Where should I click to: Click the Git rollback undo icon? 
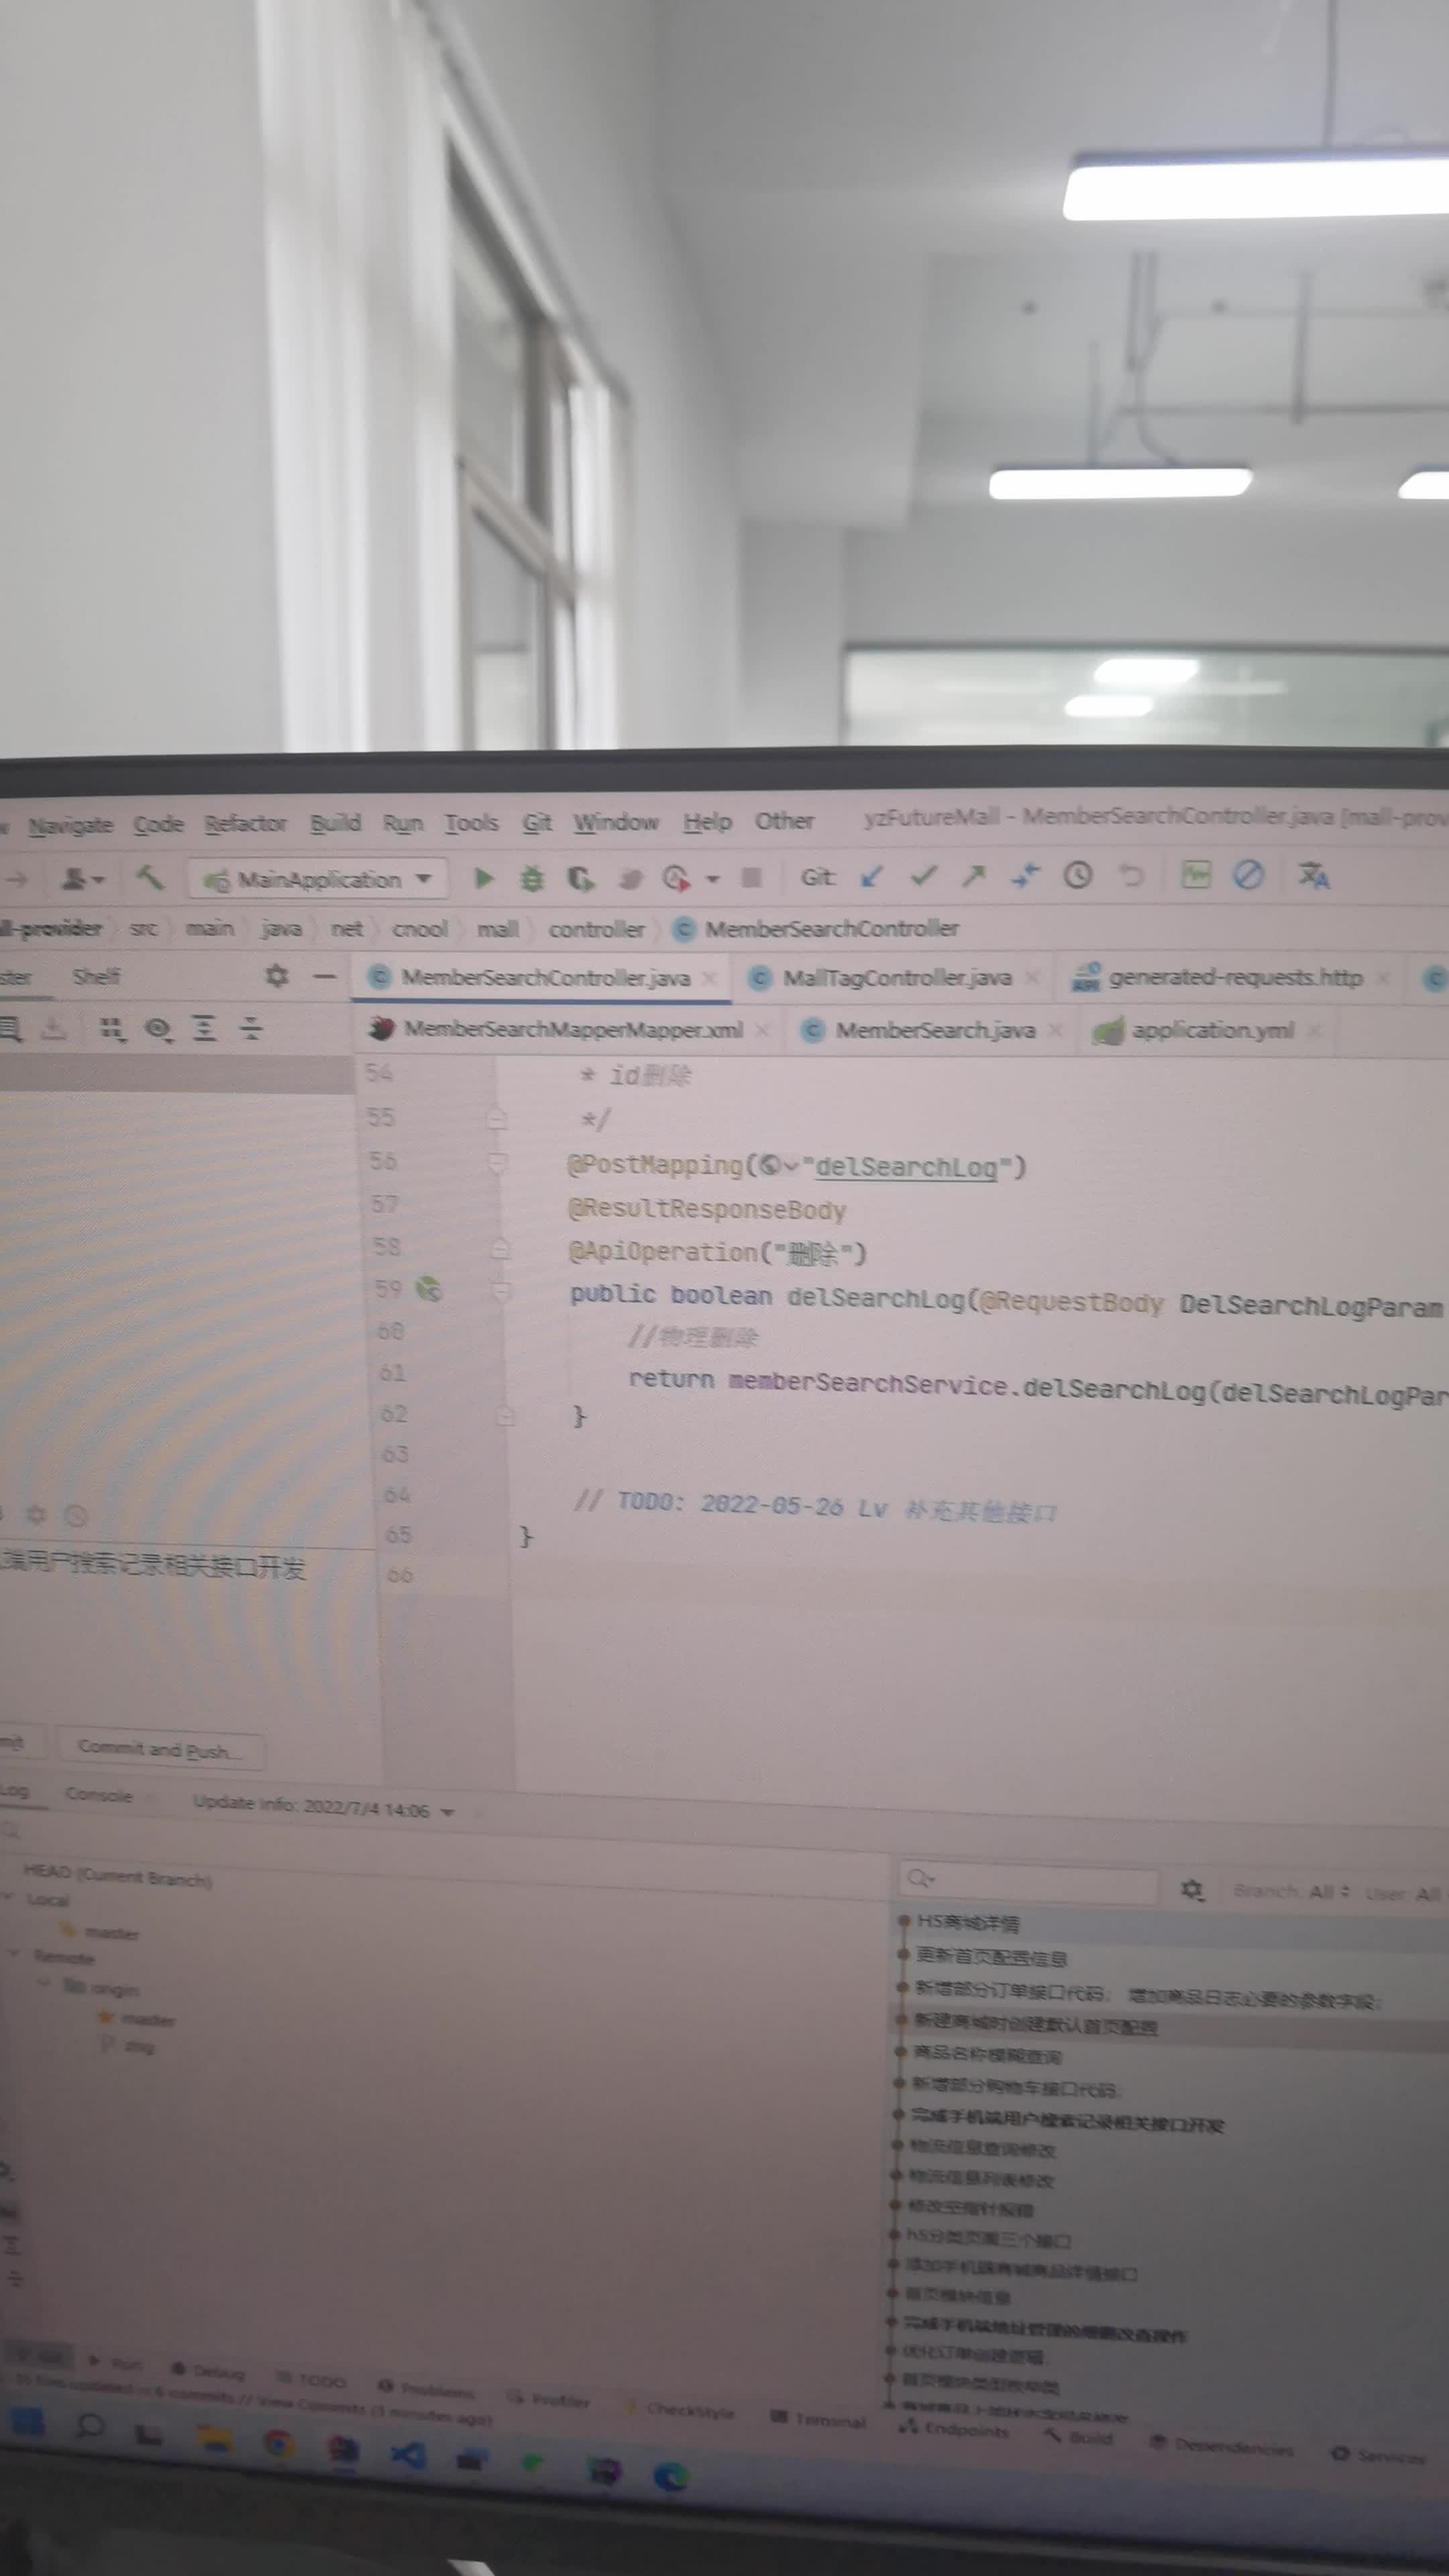pos(1131,876)
